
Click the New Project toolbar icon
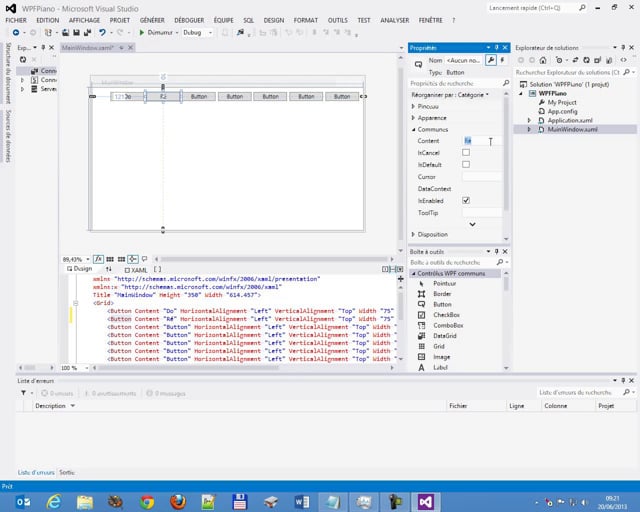[x=48, y=32]
